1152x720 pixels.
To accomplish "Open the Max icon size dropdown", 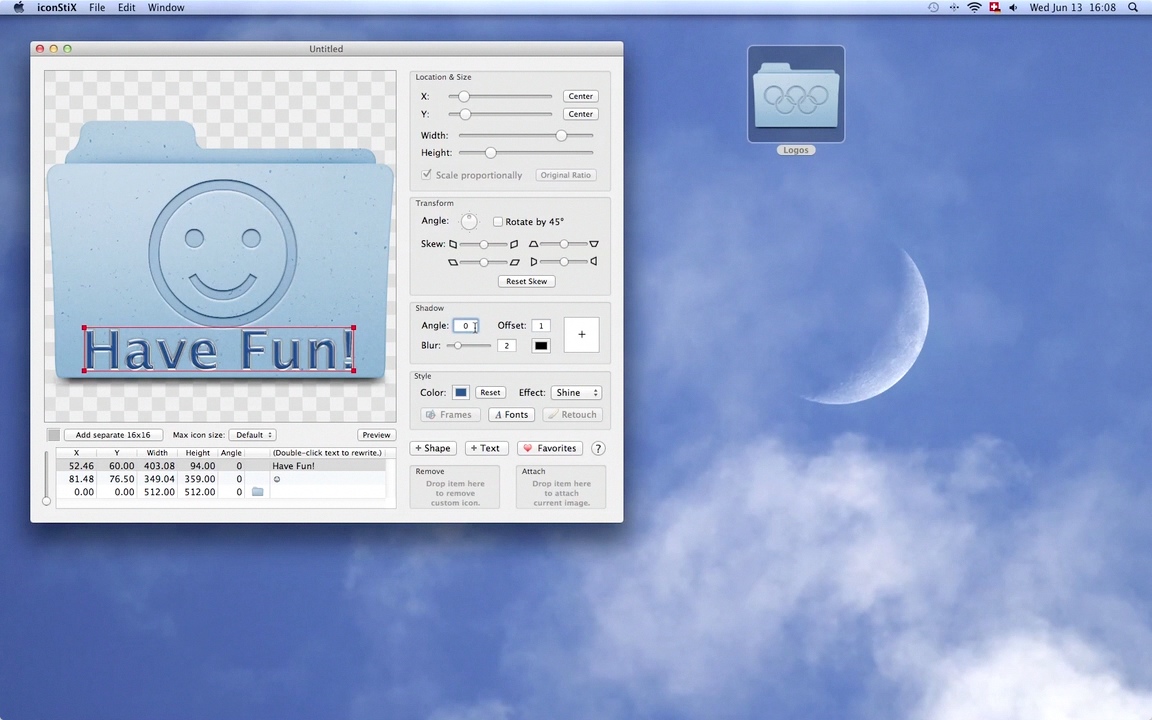I will click(252, 435).
